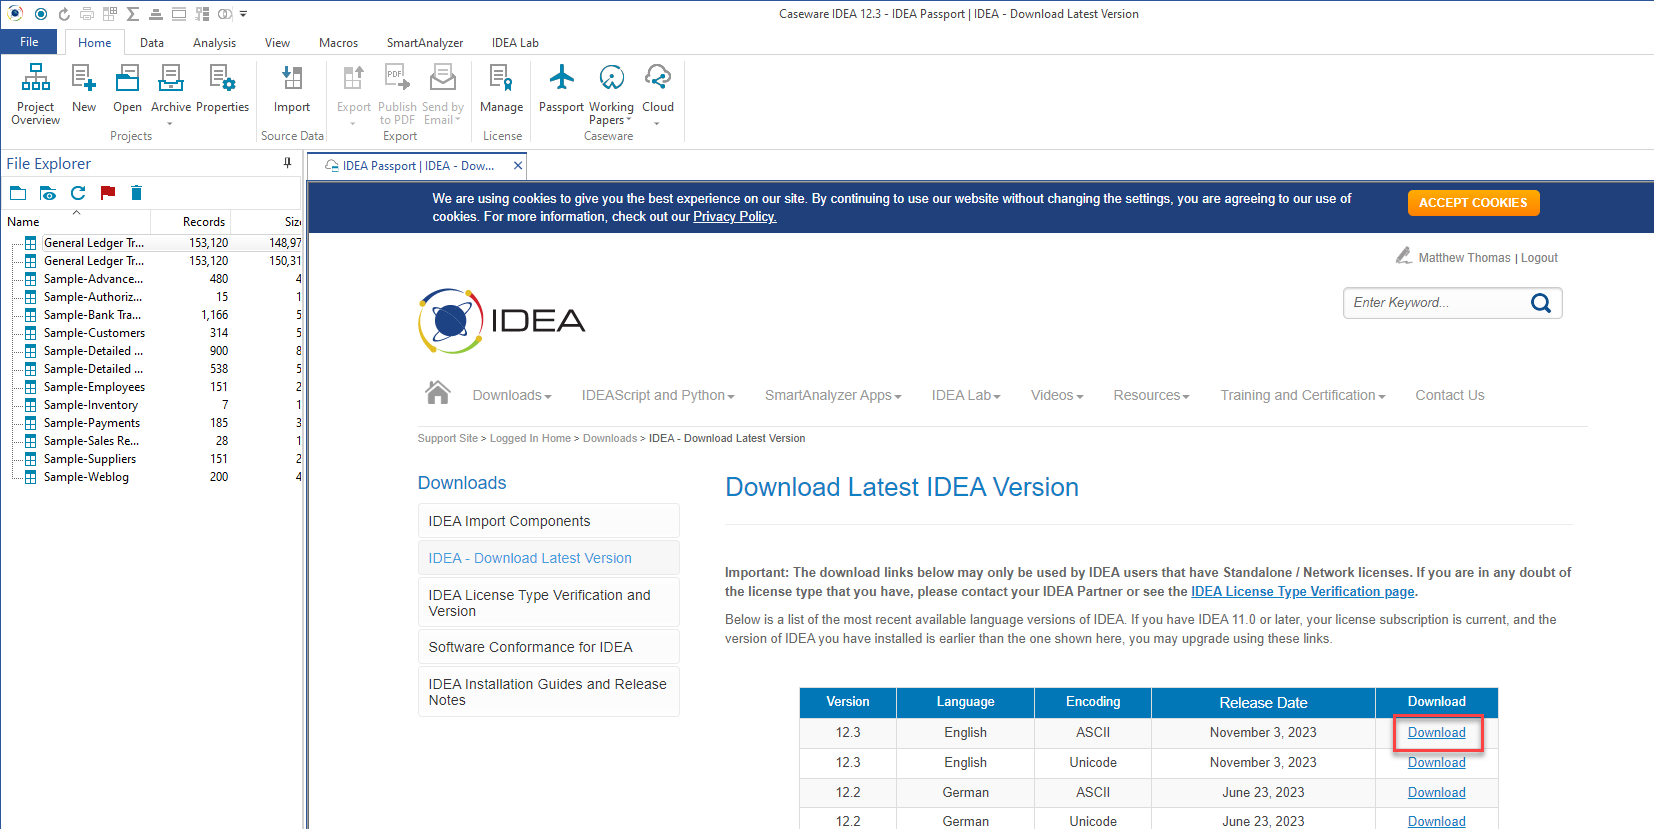Open the Privacy Policy link
1654x829 pixels.
[x=735, y=217]
